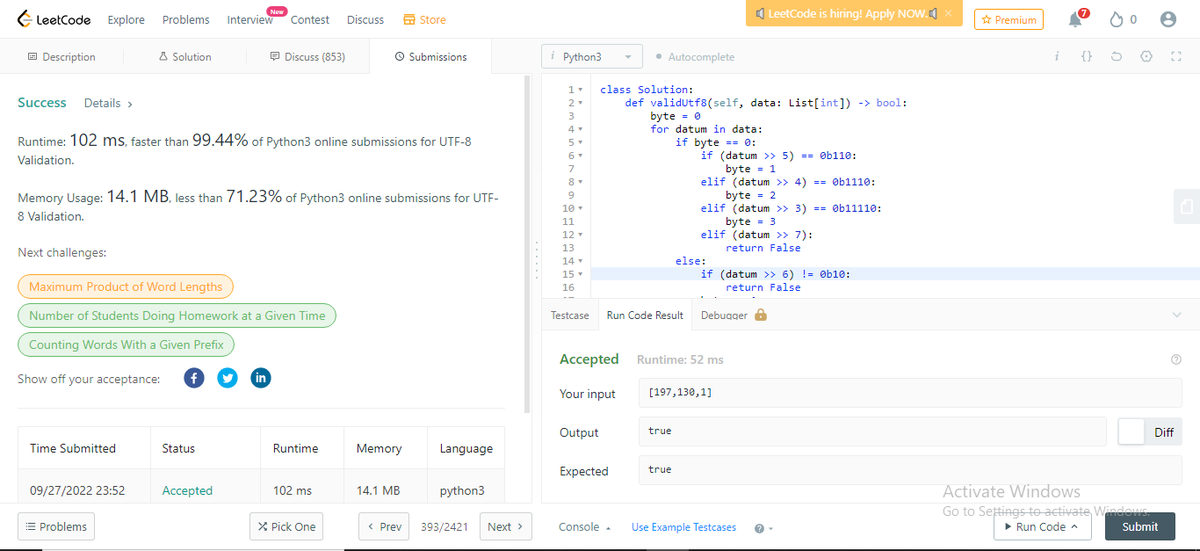The height and width of the screenshot is (551, 1200).
Task: Select Run Code Result tab
Action: [645, 315]
